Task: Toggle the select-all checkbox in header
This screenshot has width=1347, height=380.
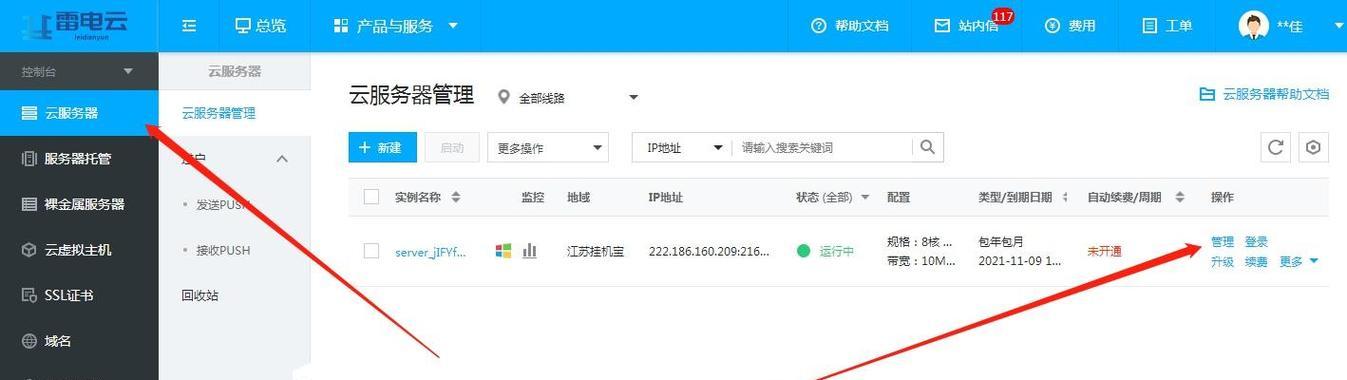Action: tap(371, 197)
